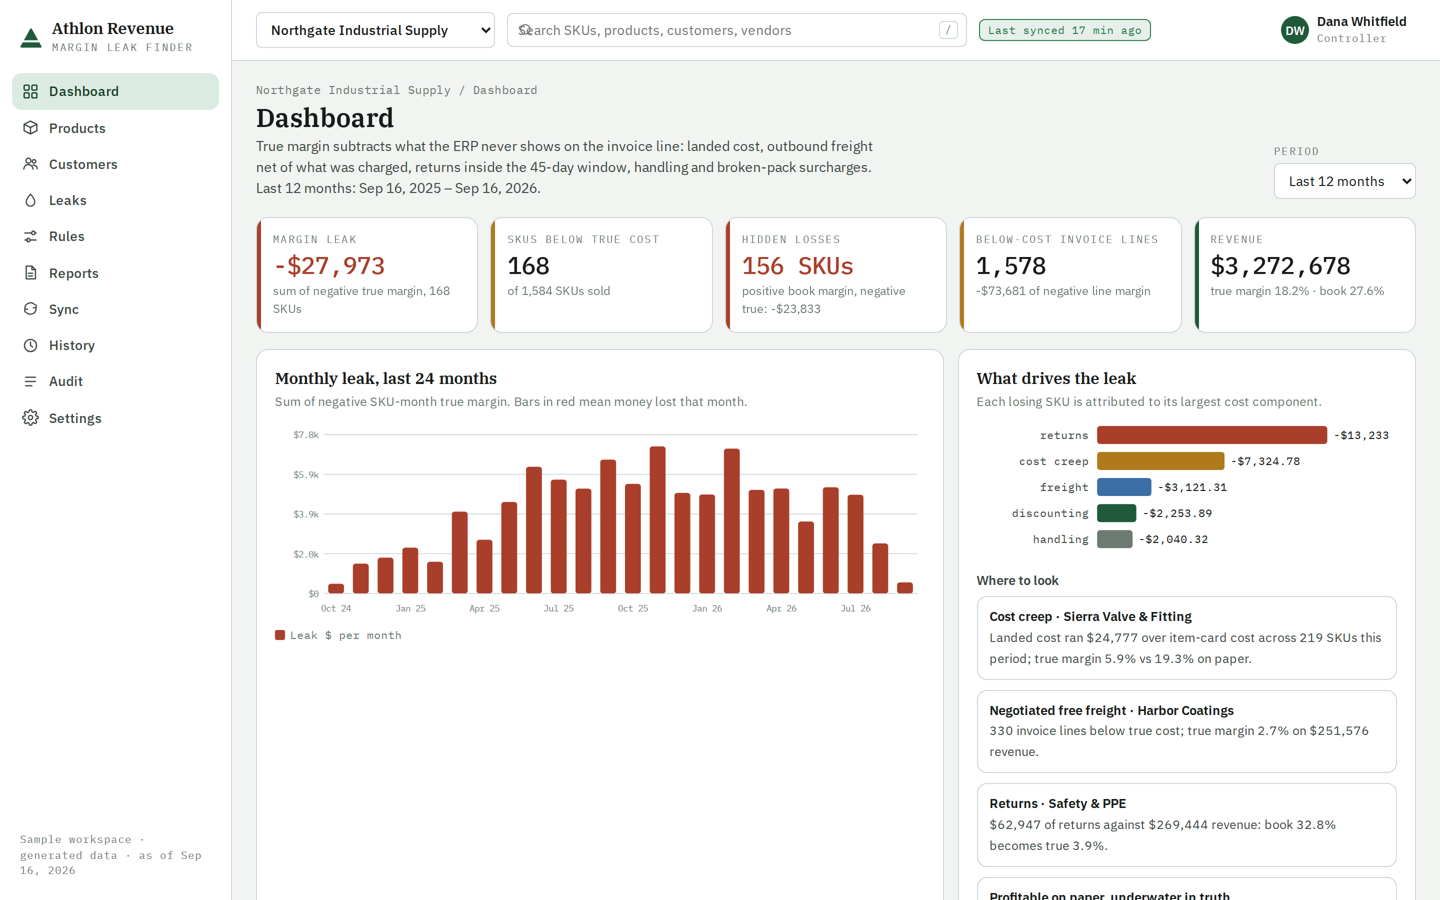Click the blue freight bar
The height and width of the screenshot is (900, 1440).
1124,487
